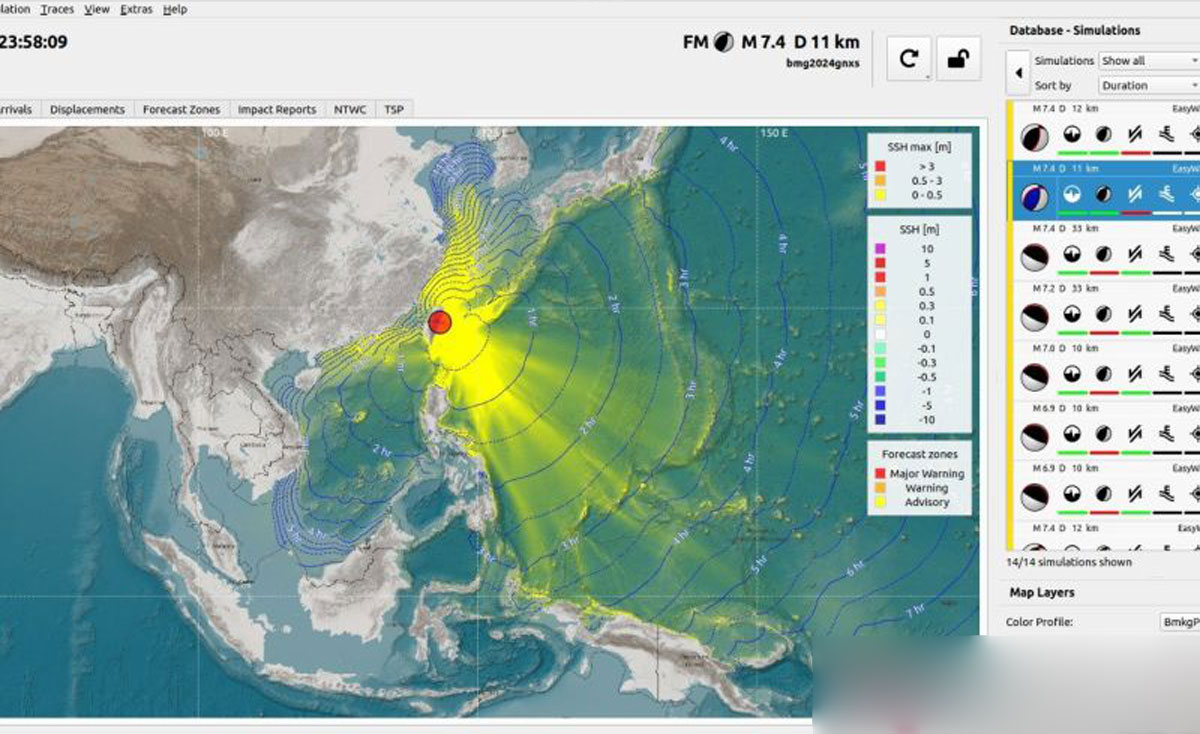Click the red Major Warning legend swatch

click(x=881, y=474)
